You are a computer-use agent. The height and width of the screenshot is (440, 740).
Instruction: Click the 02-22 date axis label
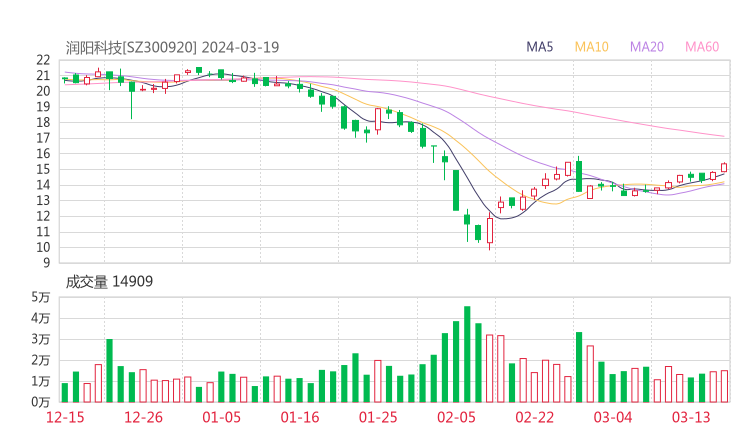[x=535, y=417]
